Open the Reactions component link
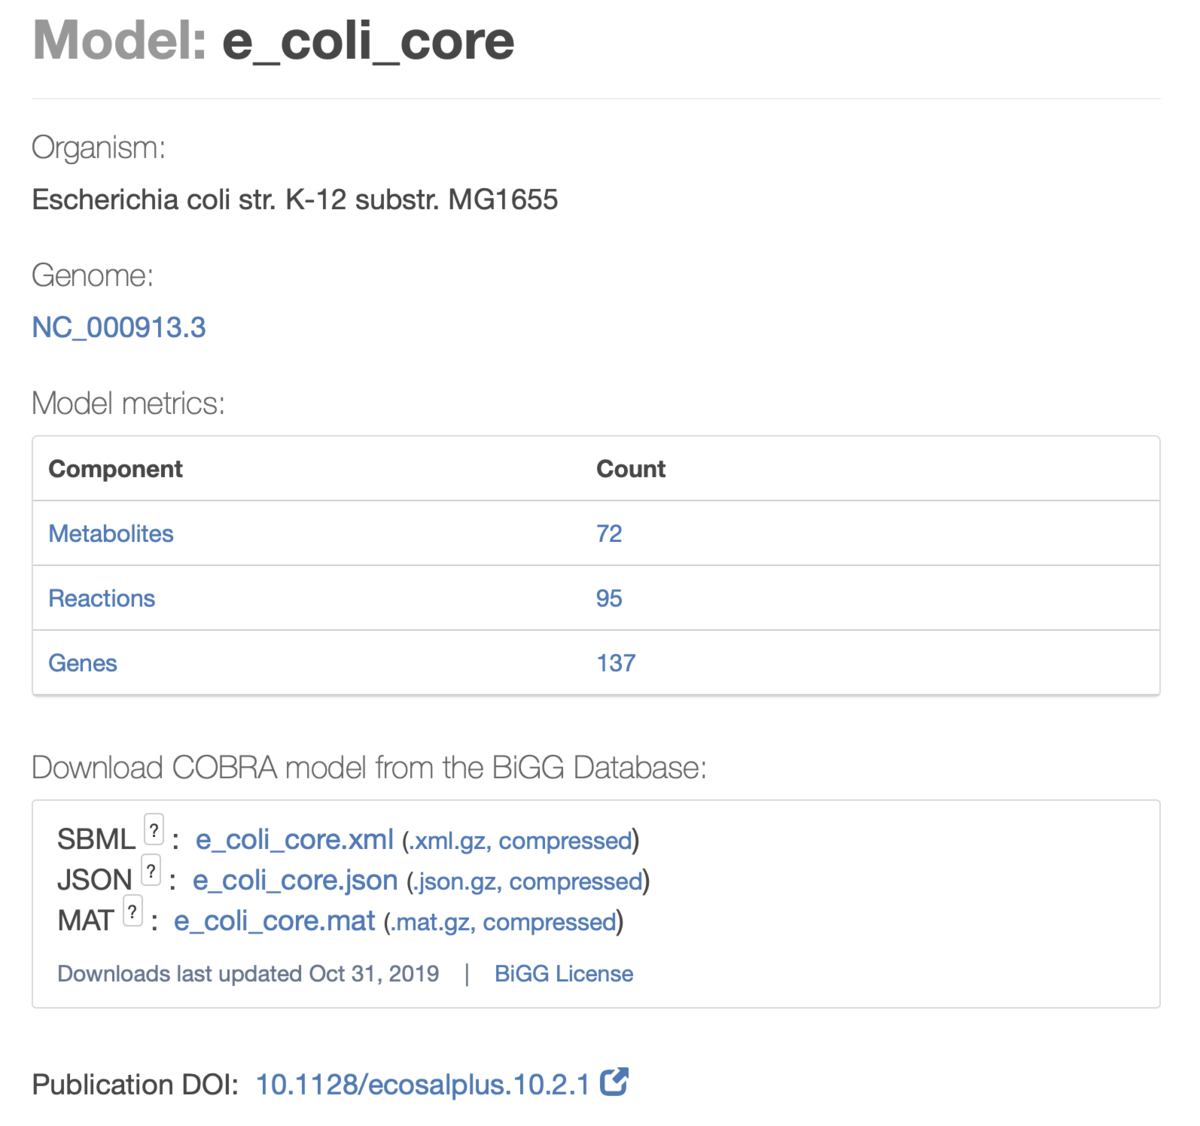The width and height of the screenshot is (1200, 1126). click(x=102, y=598)
